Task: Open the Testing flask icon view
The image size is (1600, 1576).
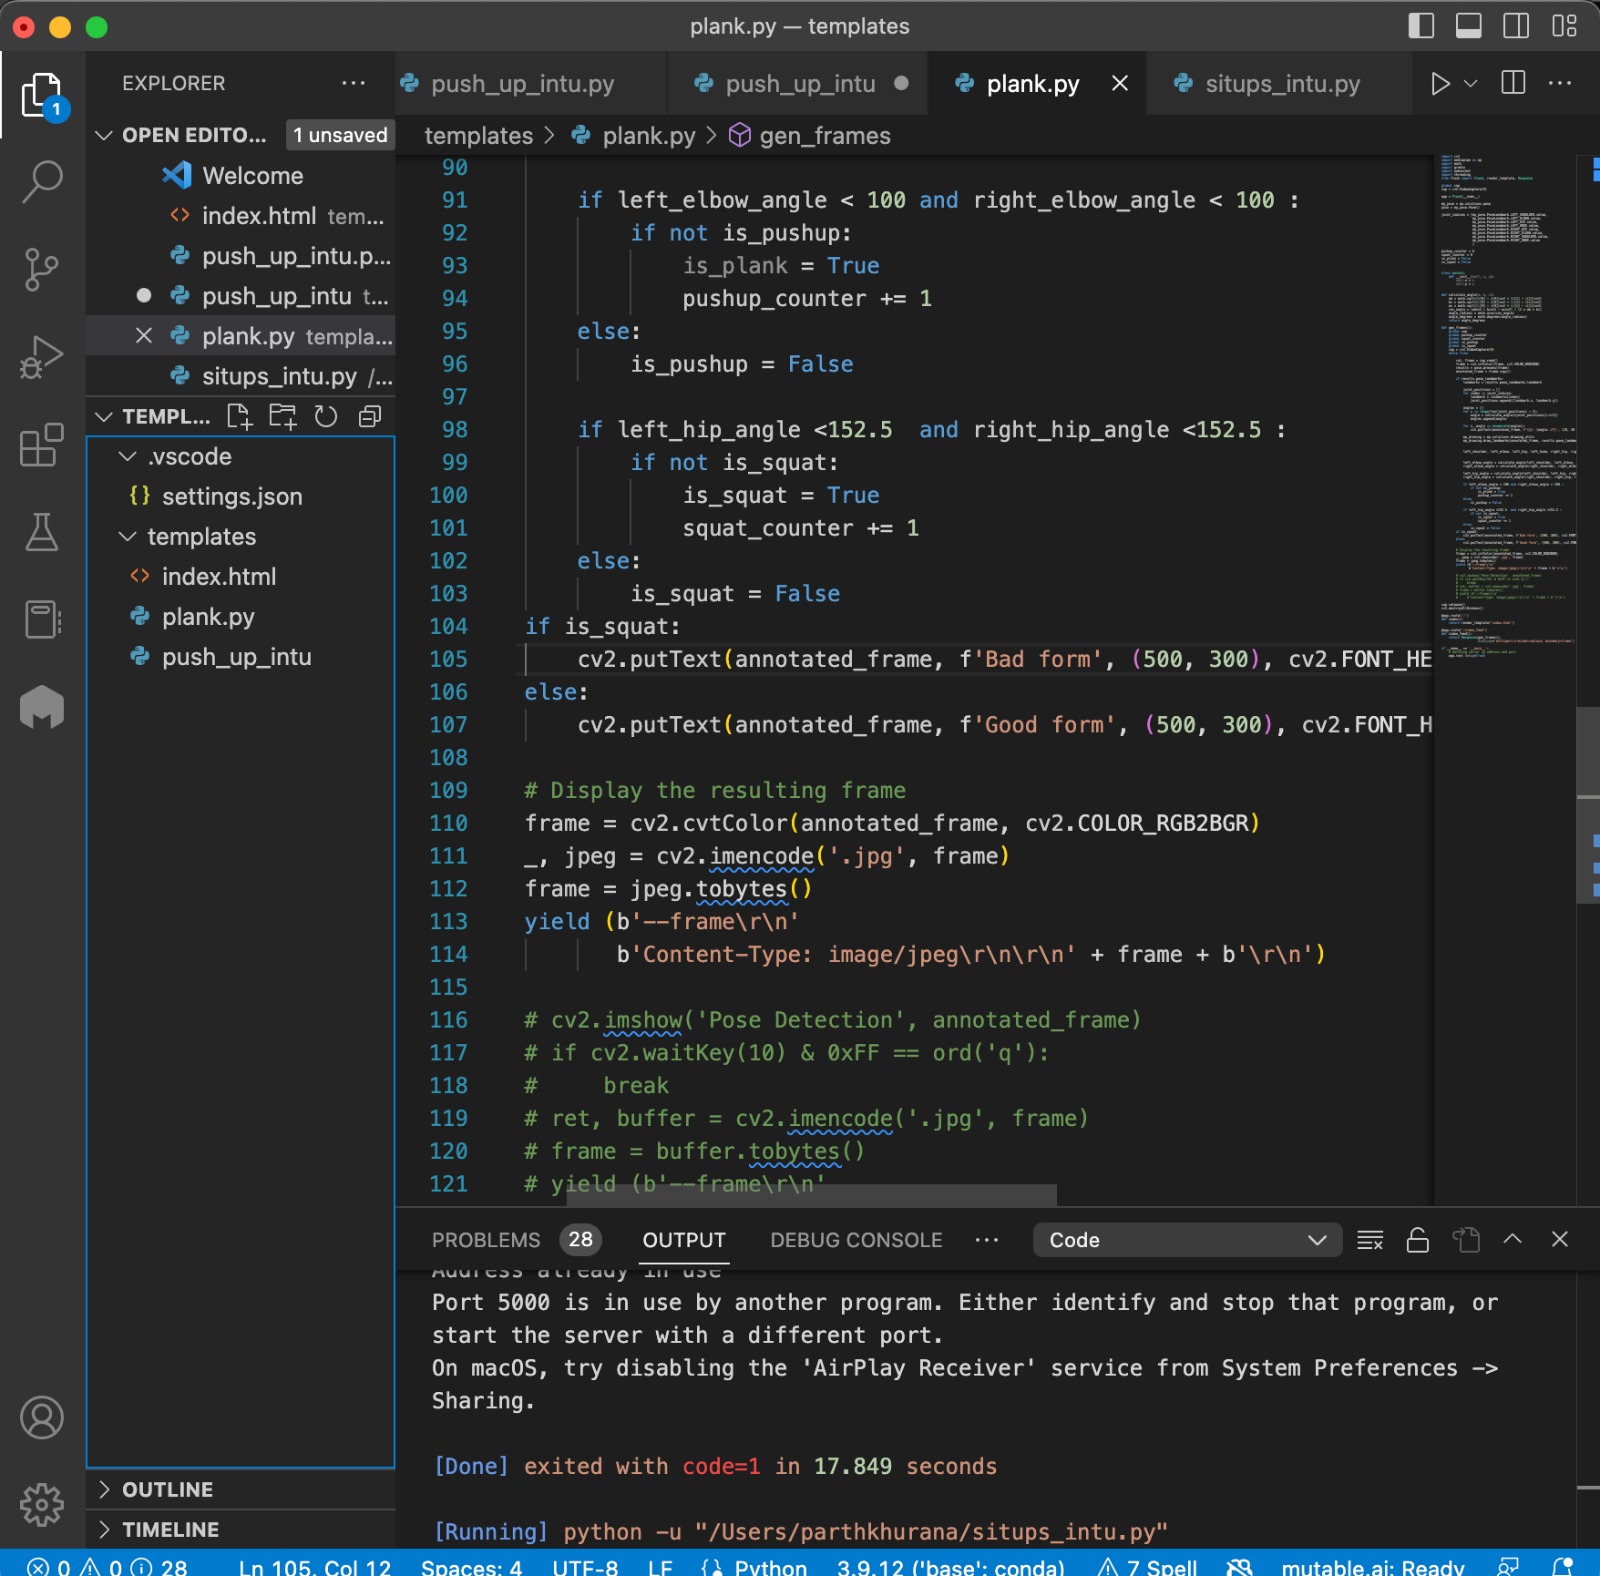Action: (x=42, y=532)
